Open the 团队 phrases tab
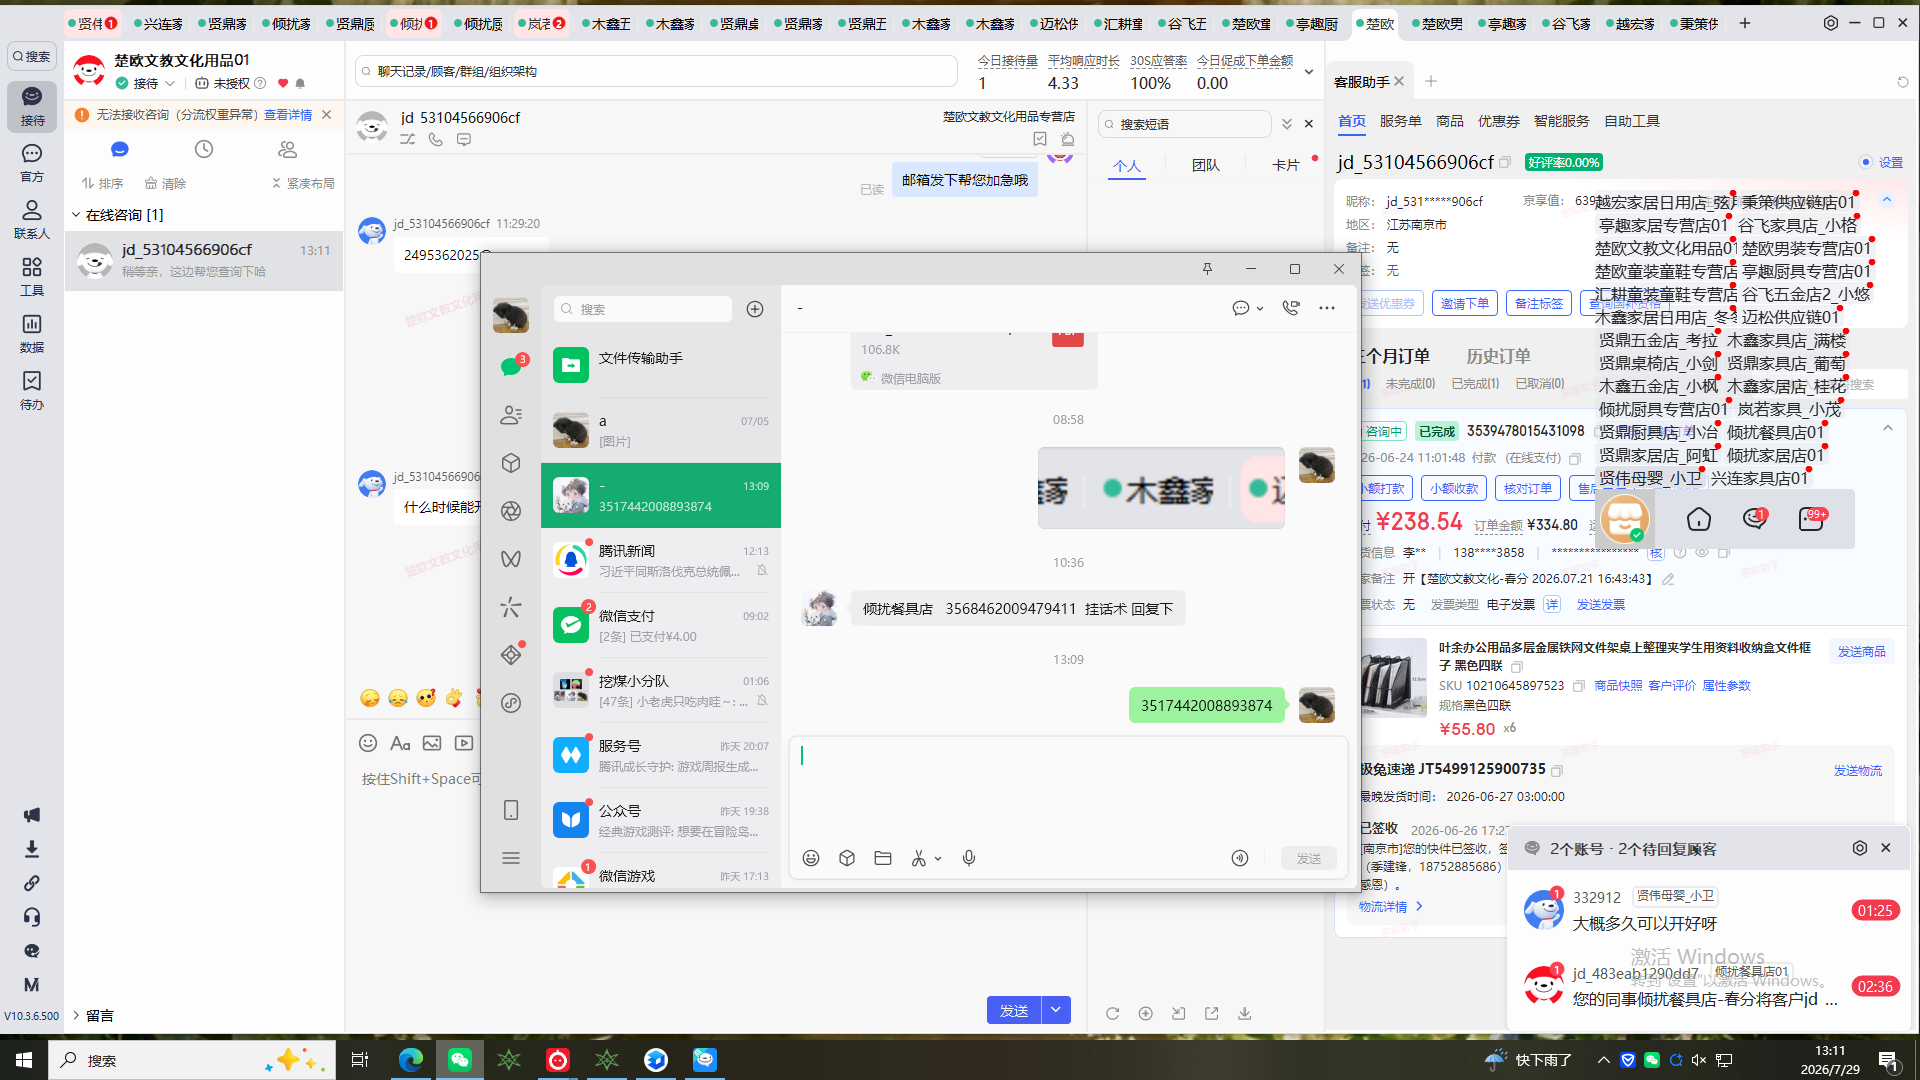This screenshot has height=1080, width=1920. [1205, 165]
